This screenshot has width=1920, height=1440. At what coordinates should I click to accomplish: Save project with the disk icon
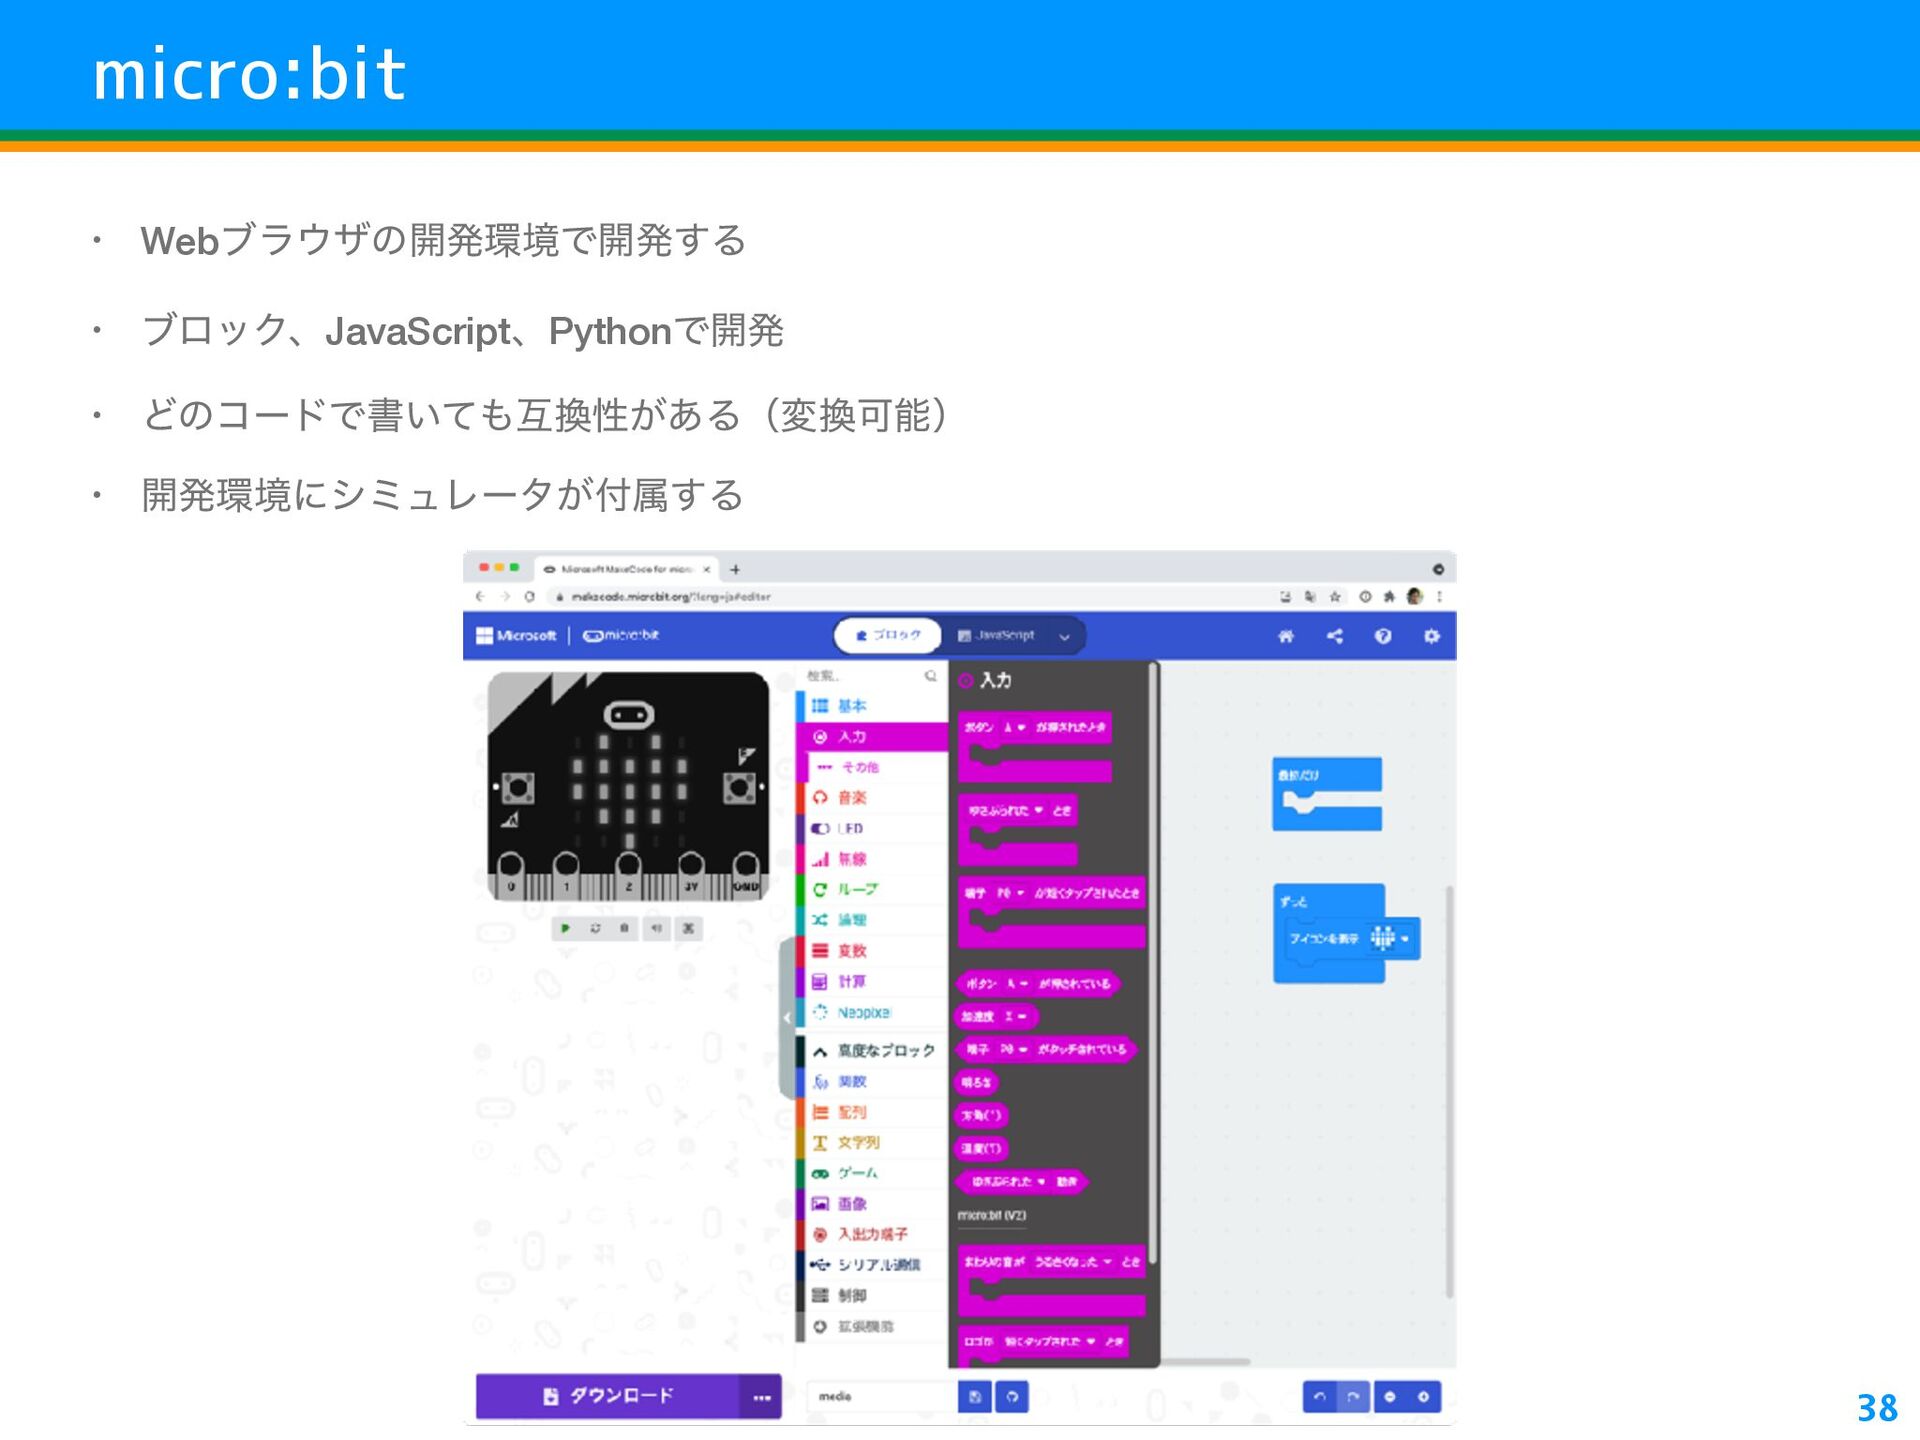[975, 1397]
